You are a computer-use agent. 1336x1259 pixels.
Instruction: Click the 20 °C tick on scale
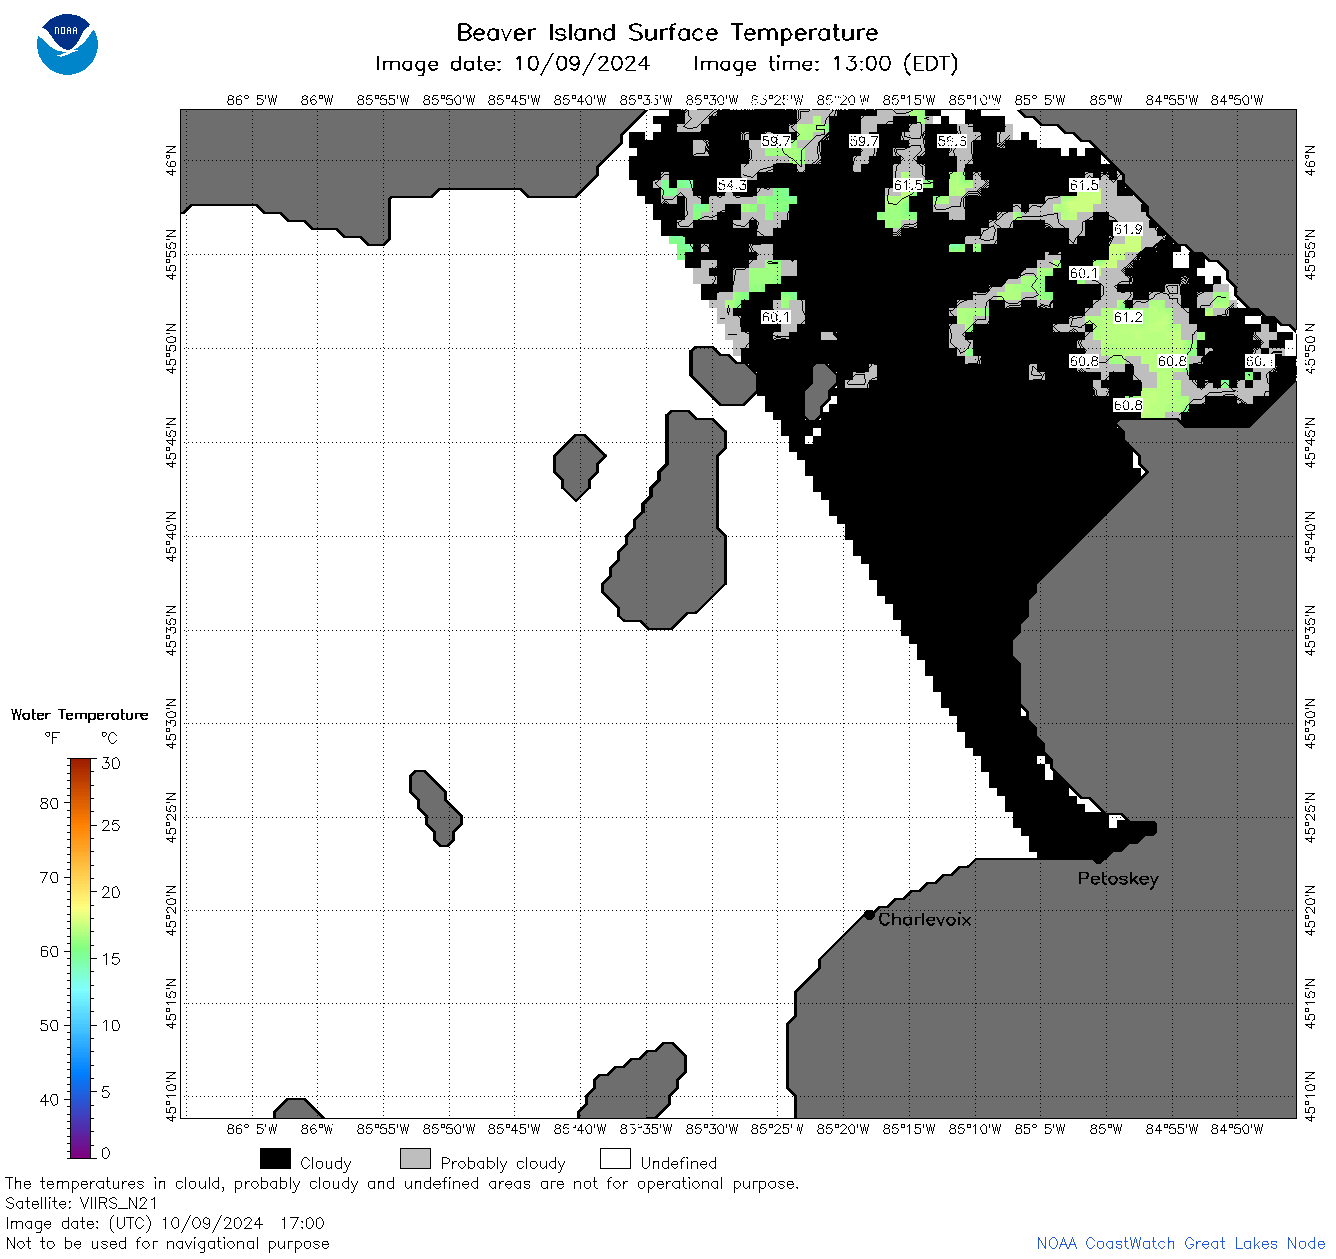click(x=111, y=892)
